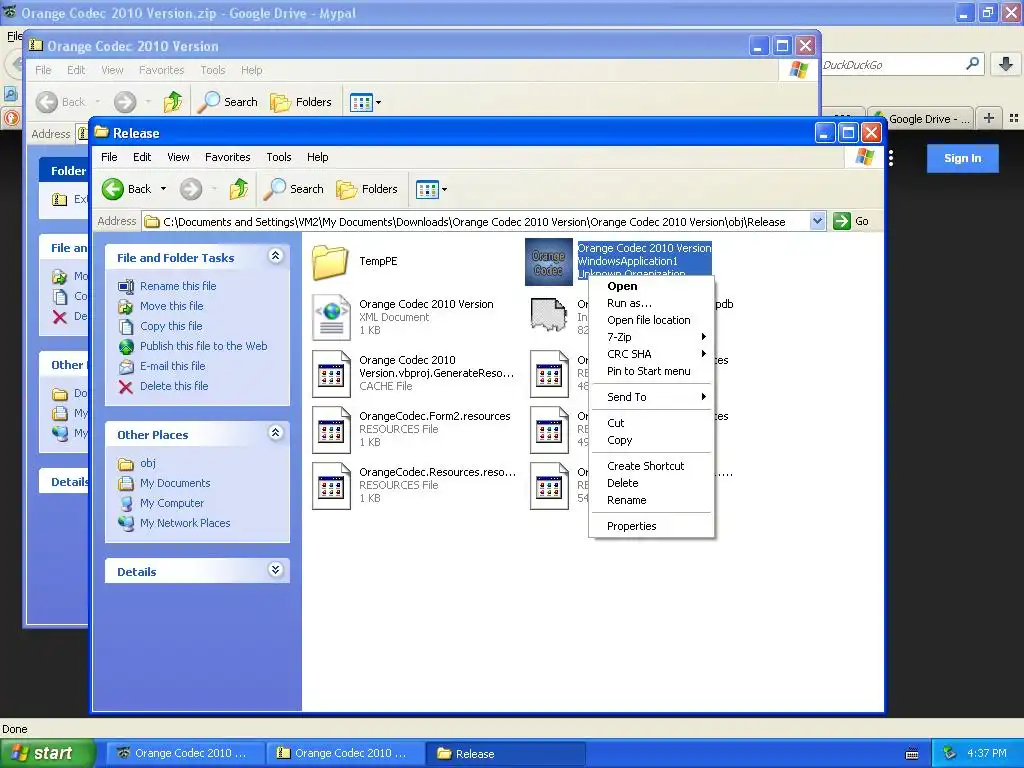The width and height of the screenshot is (1024, 768).
Task: Open the TempPE folder
Action: [330, 262]
